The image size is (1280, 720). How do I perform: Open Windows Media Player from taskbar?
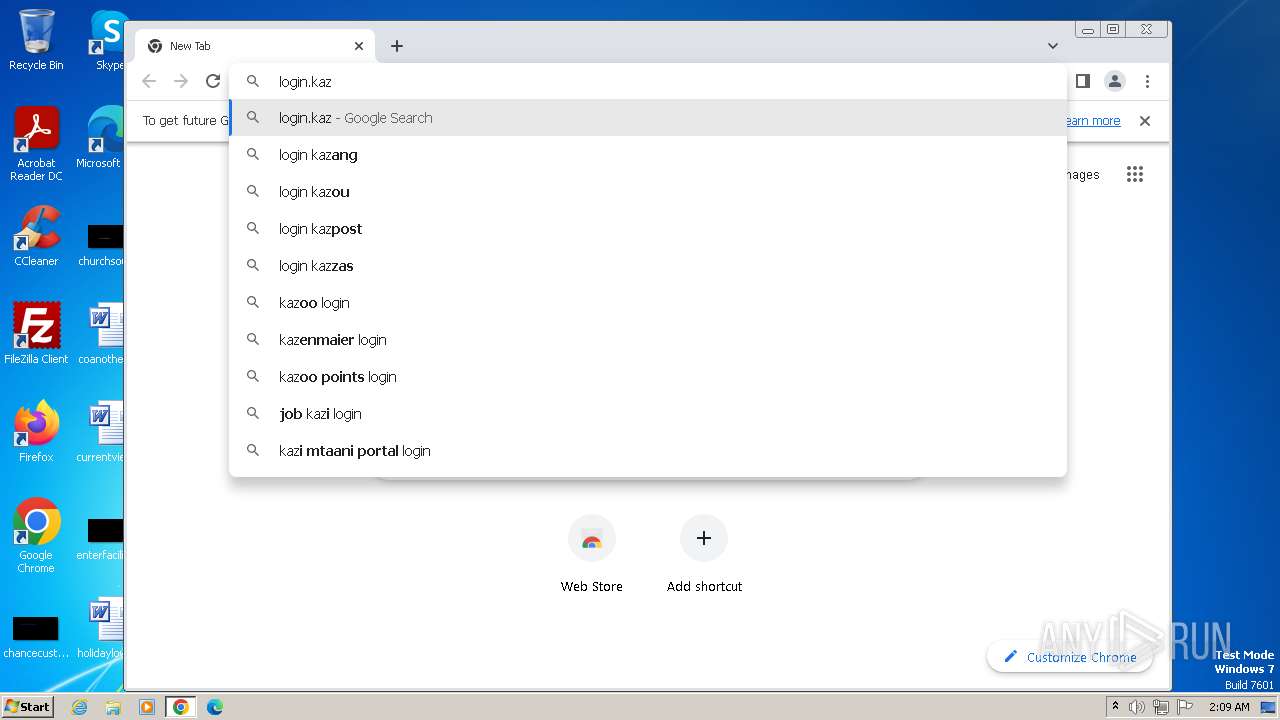(147, 707)
